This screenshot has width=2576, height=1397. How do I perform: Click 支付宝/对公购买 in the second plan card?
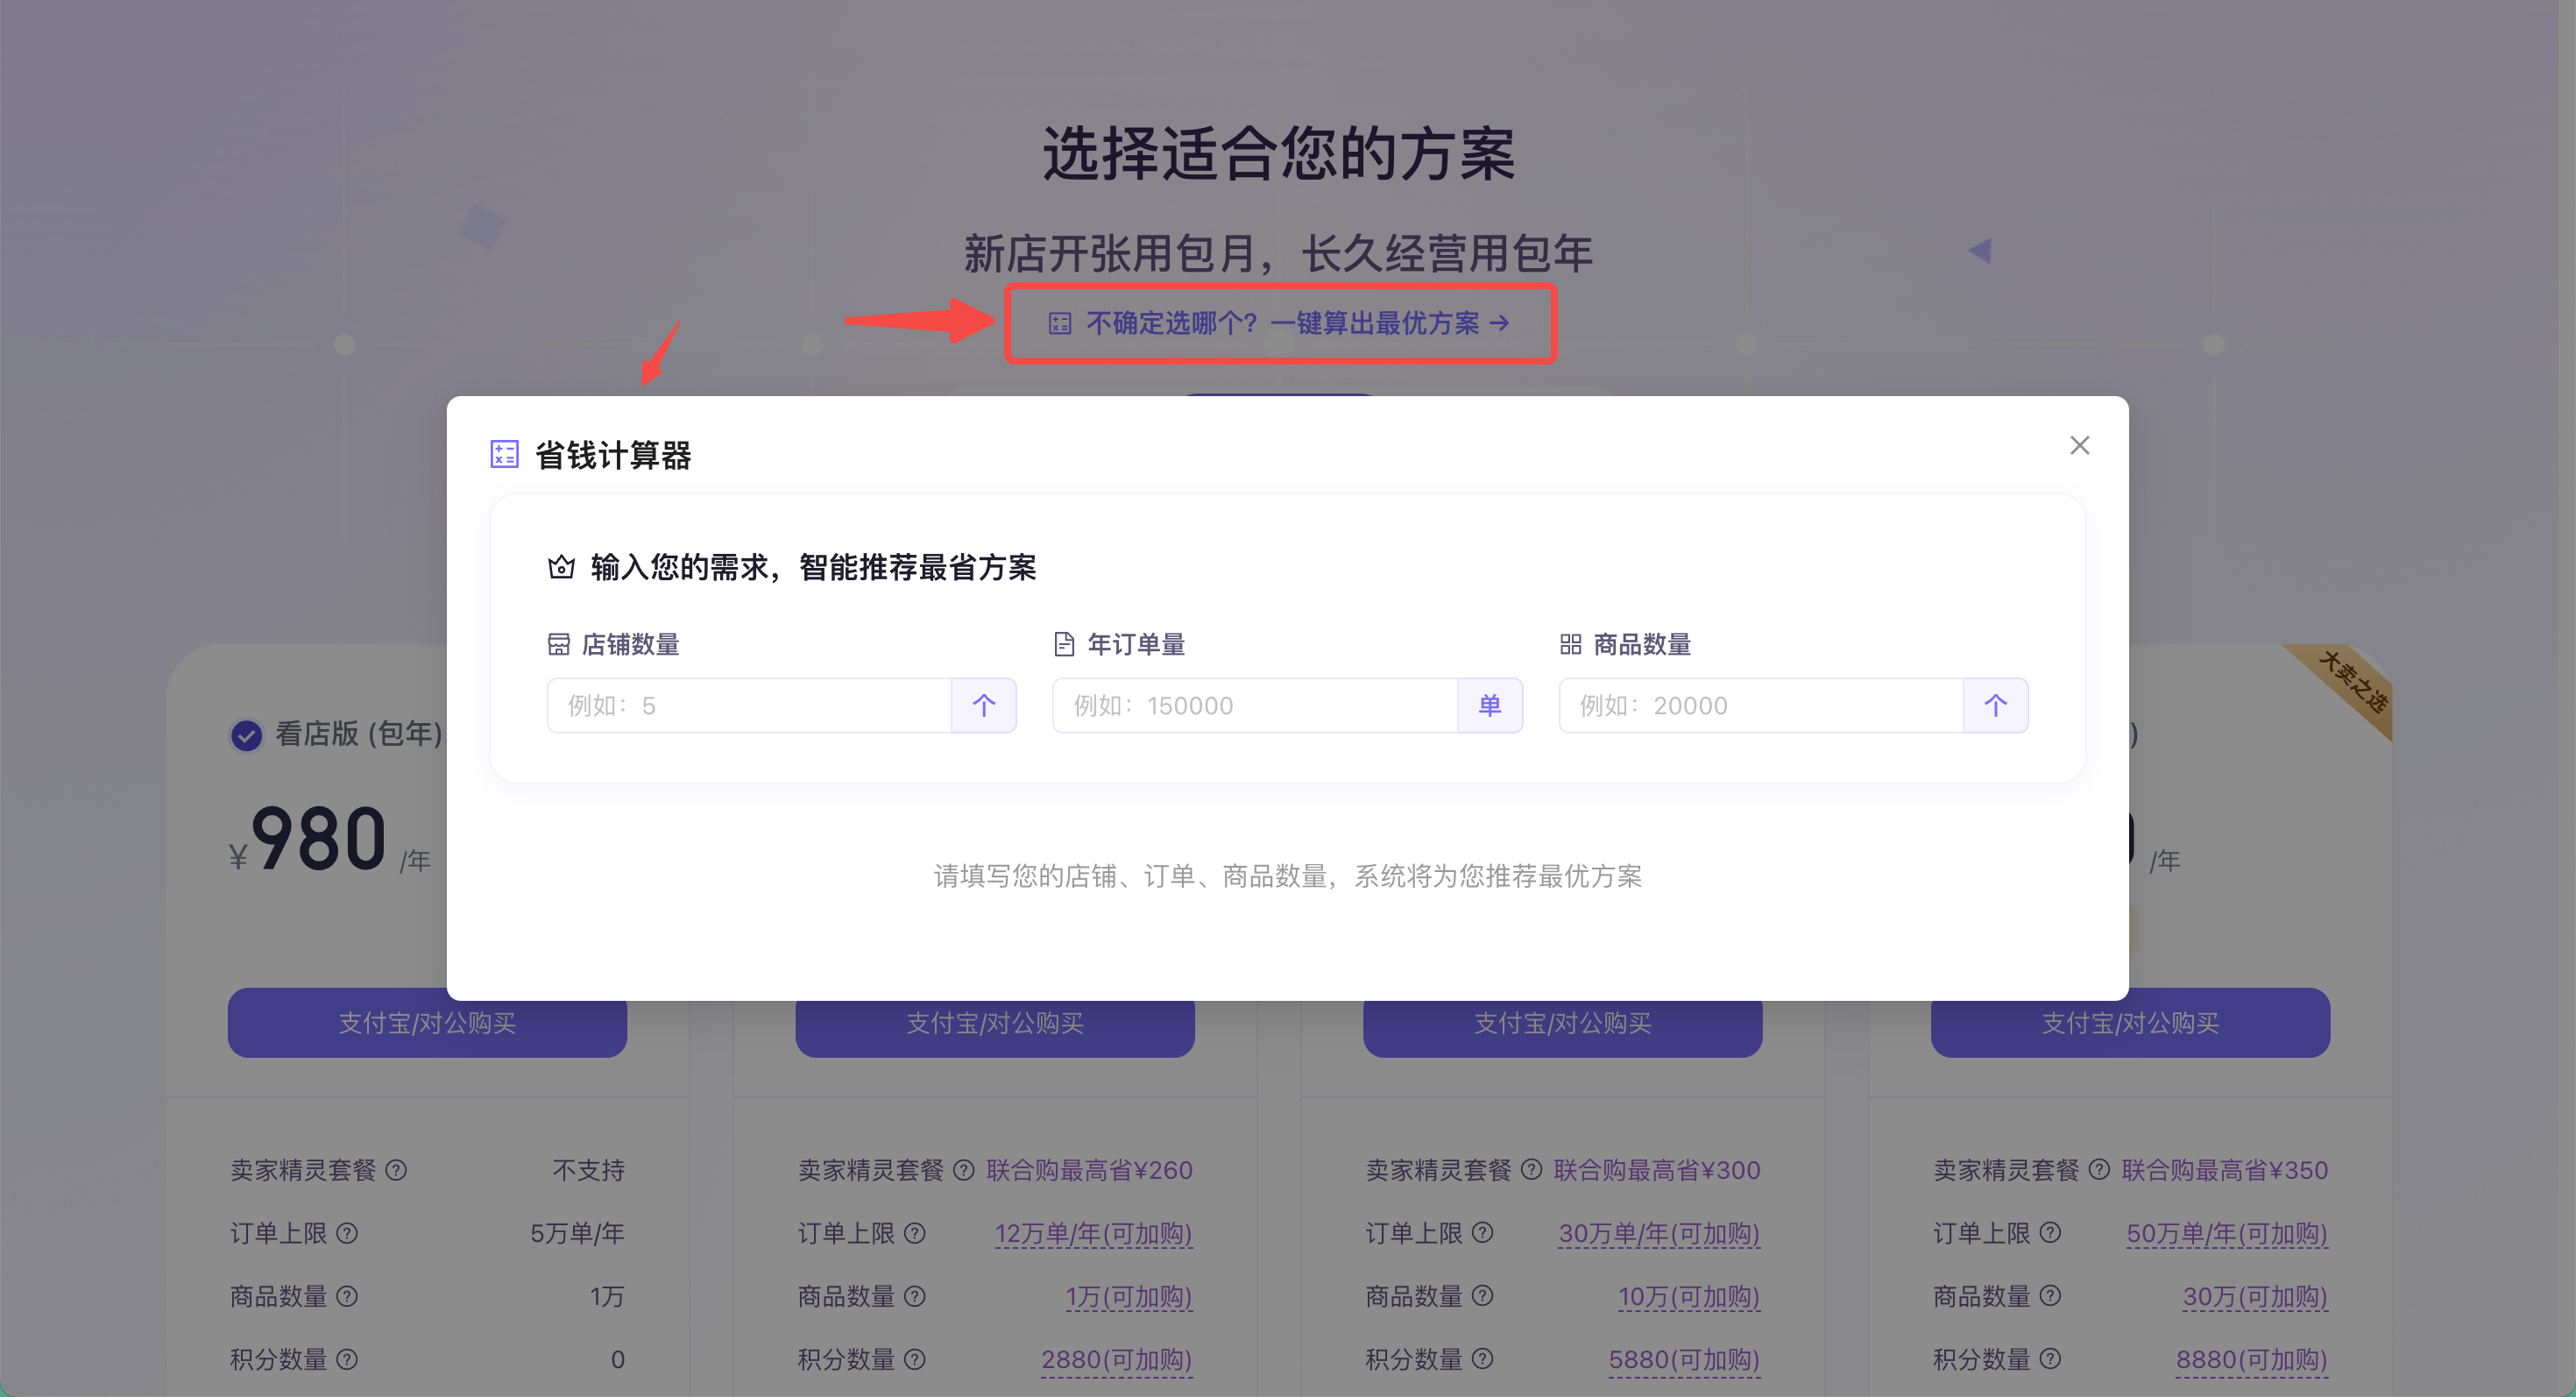pos(995,1024)
